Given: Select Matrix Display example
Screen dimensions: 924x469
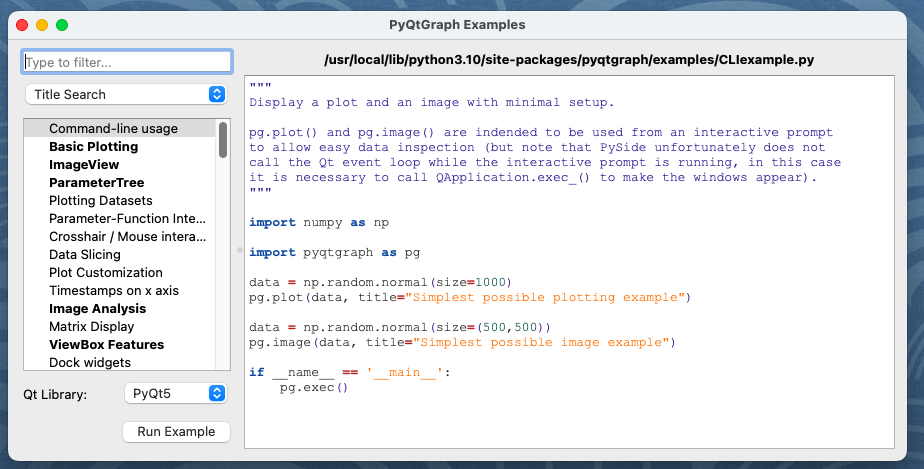Looking at the screenshot, I should click(x=120, y=326).
